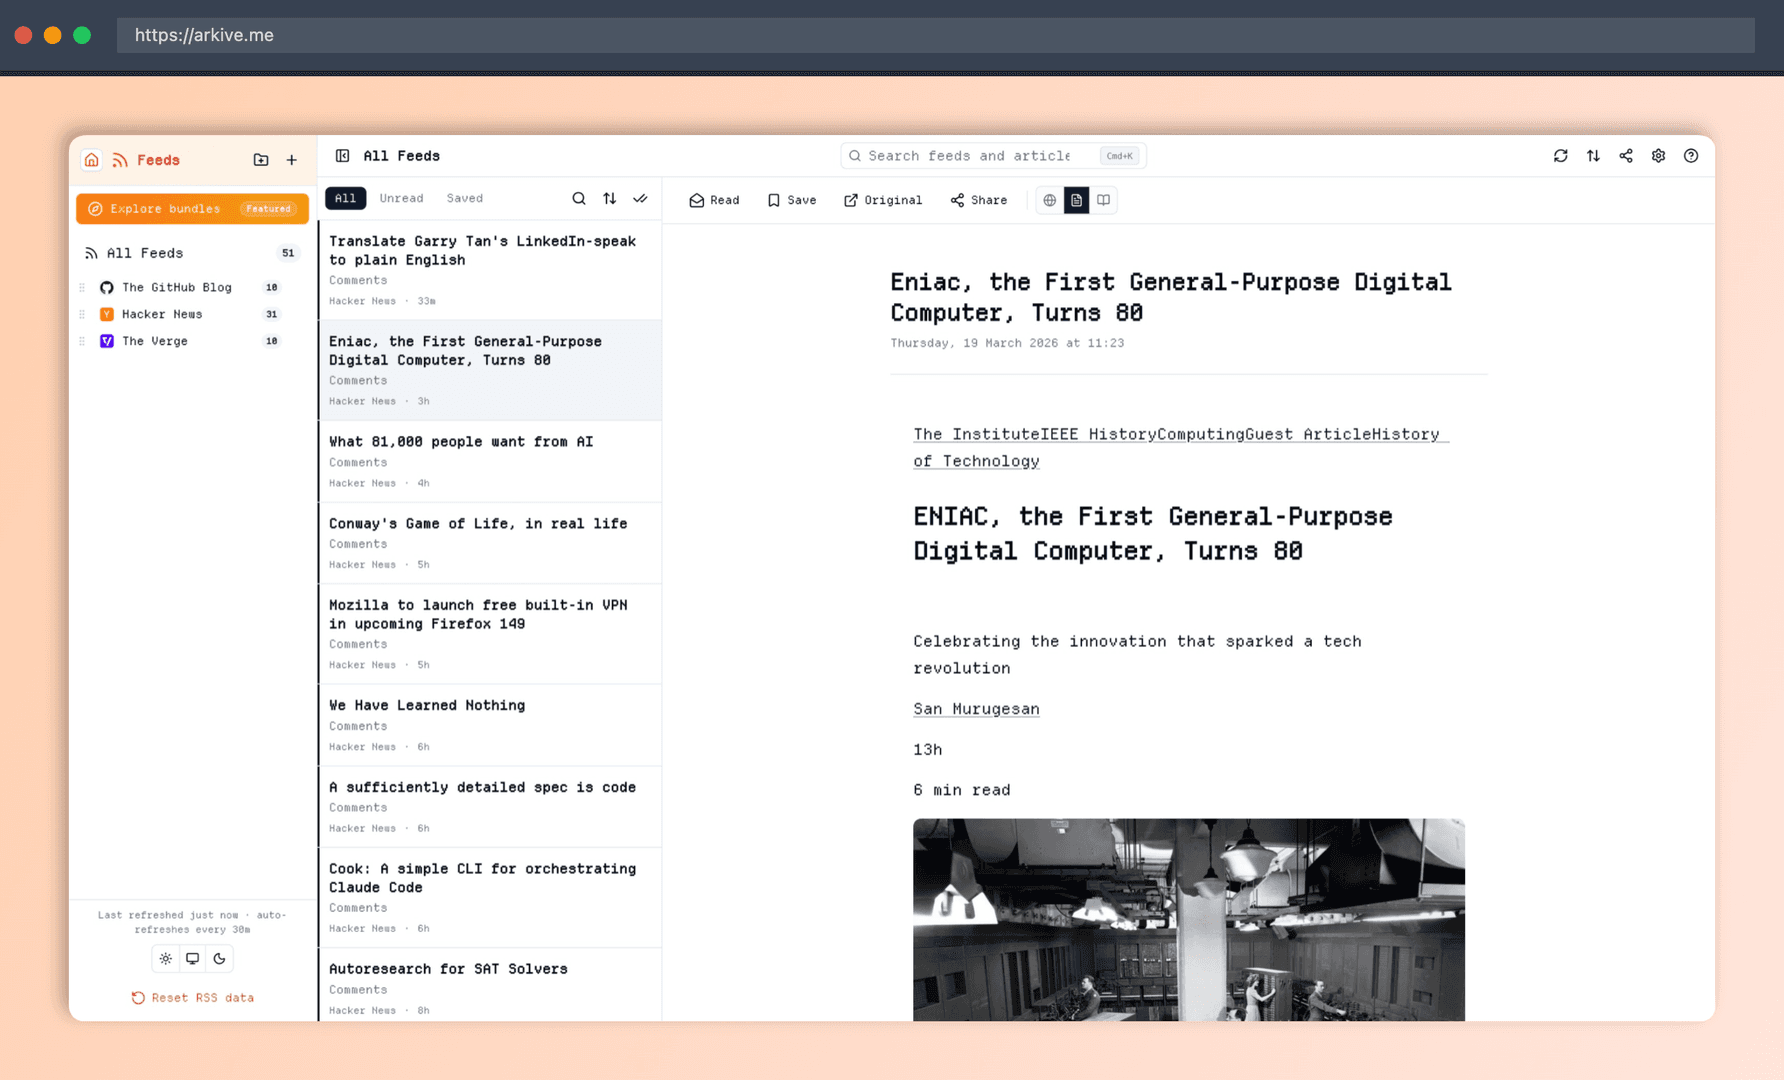Open the help question mark icon

click(x=1691, y=156)
